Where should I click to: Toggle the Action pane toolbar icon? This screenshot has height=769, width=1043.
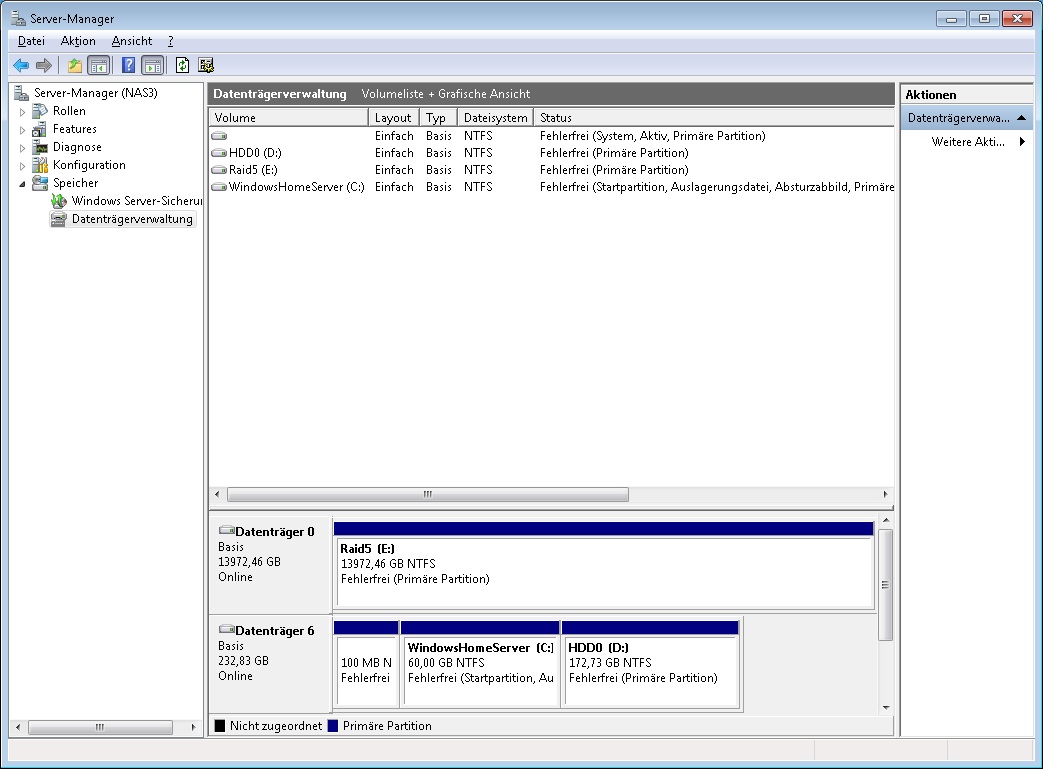coord(152,65)
